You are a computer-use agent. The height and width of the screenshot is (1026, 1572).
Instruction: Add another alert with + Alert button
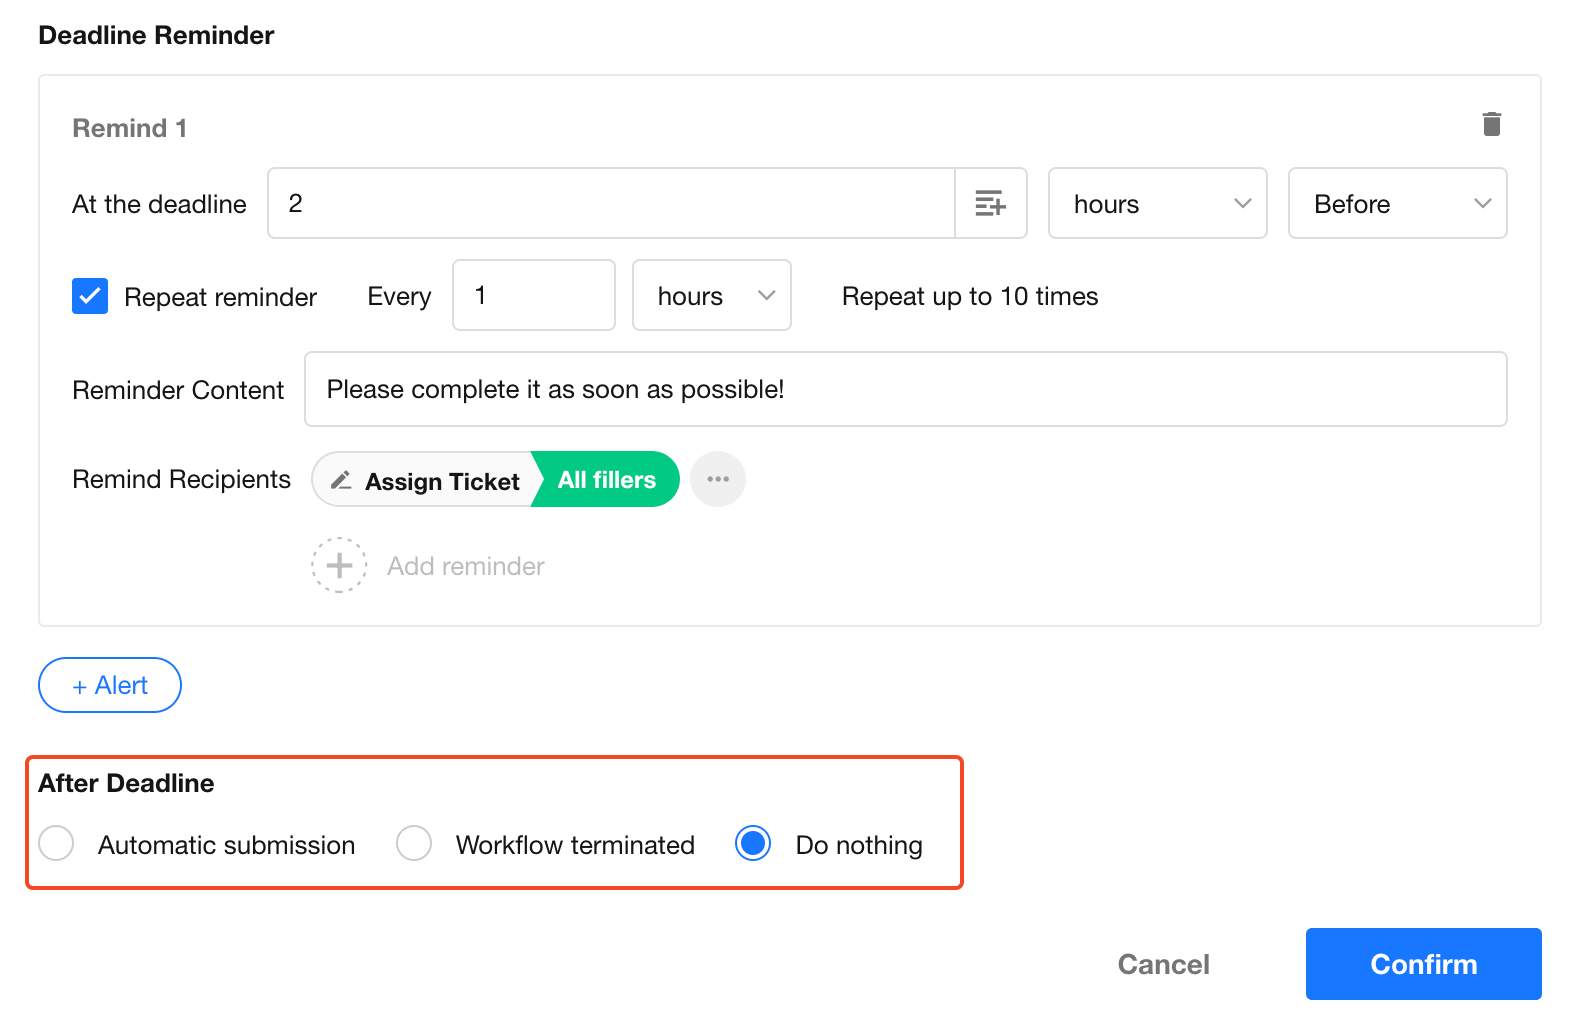(110, 685)
